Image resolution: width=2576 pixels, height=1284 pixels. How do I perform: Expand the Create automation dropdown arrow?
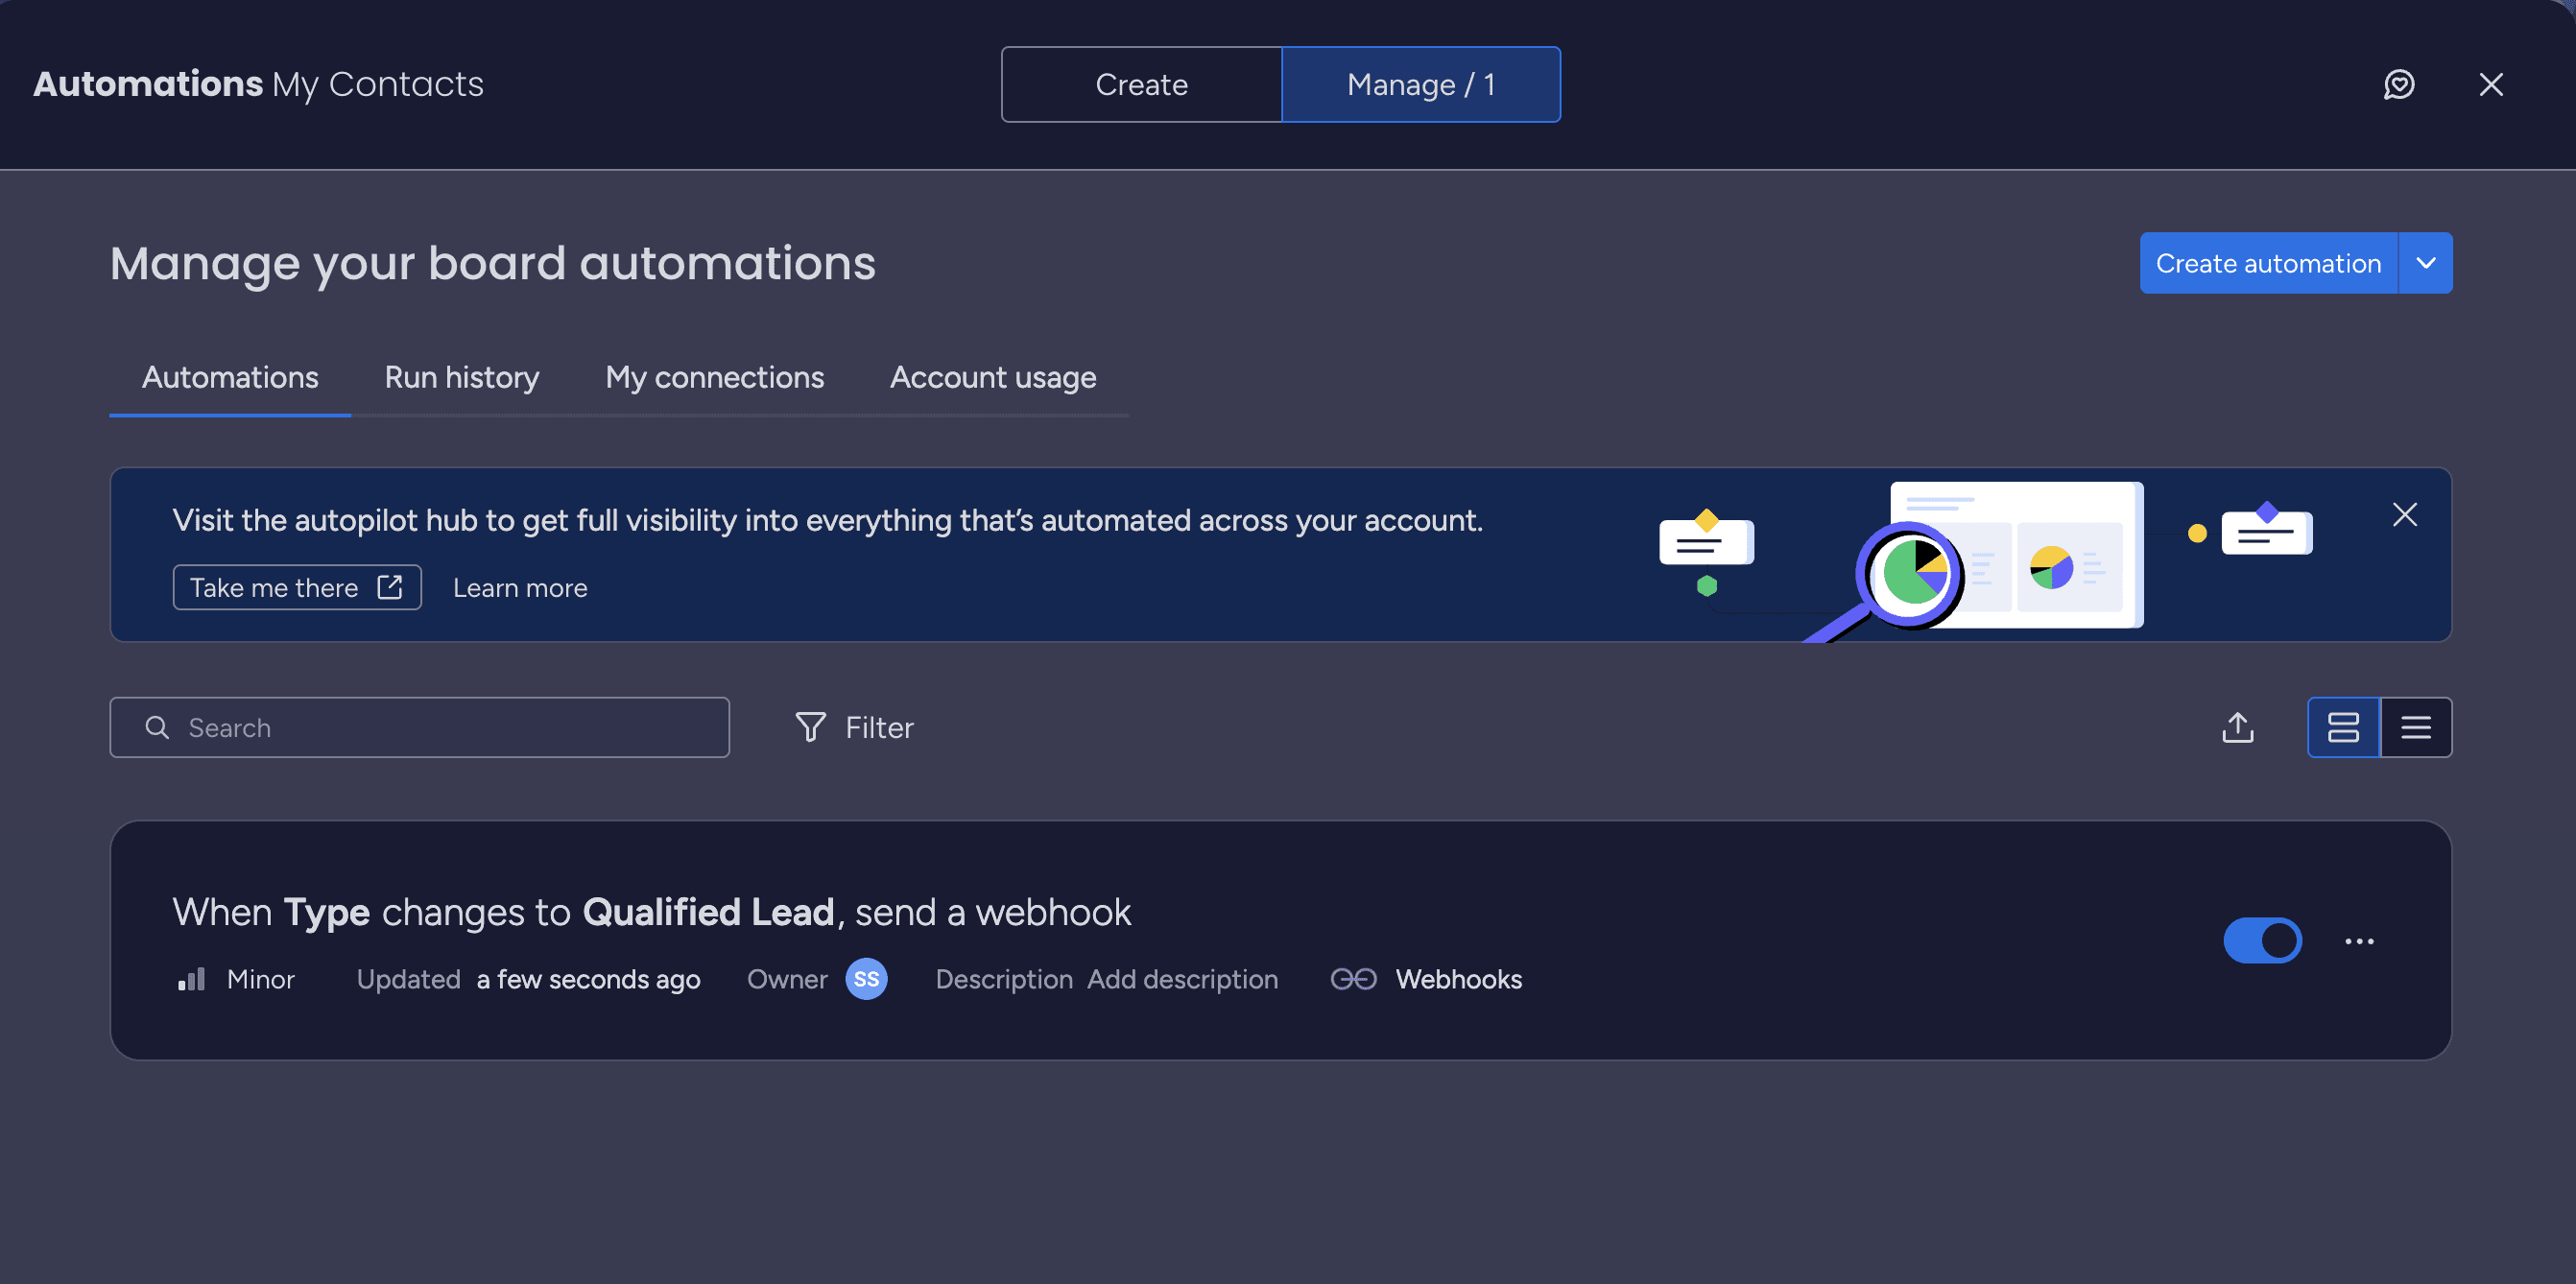pos(2426,263)
